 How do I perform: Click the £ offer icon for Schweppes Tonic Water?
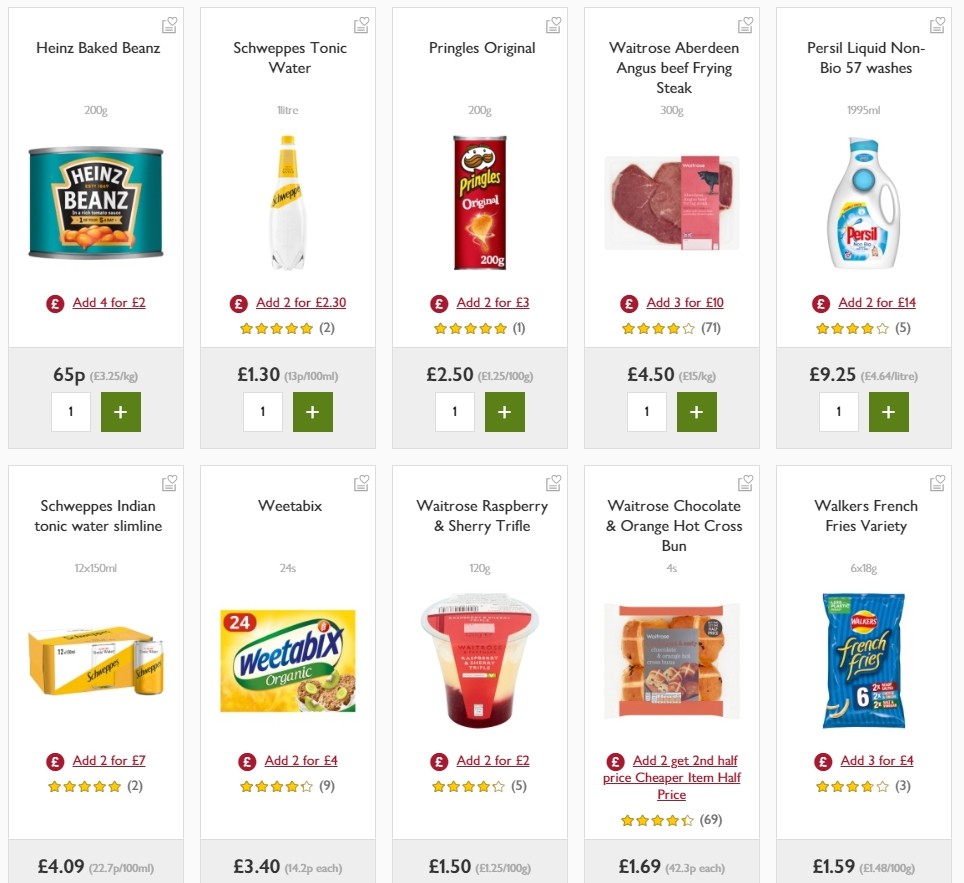coord(238,302)
